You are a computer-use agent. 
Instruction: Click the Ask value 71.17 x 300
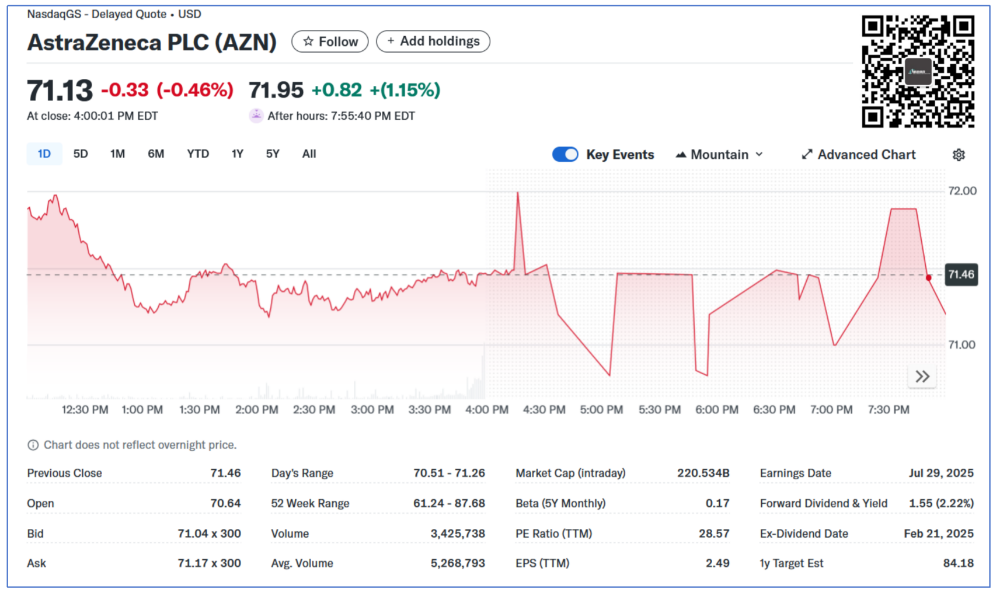(x=209, y=563)
